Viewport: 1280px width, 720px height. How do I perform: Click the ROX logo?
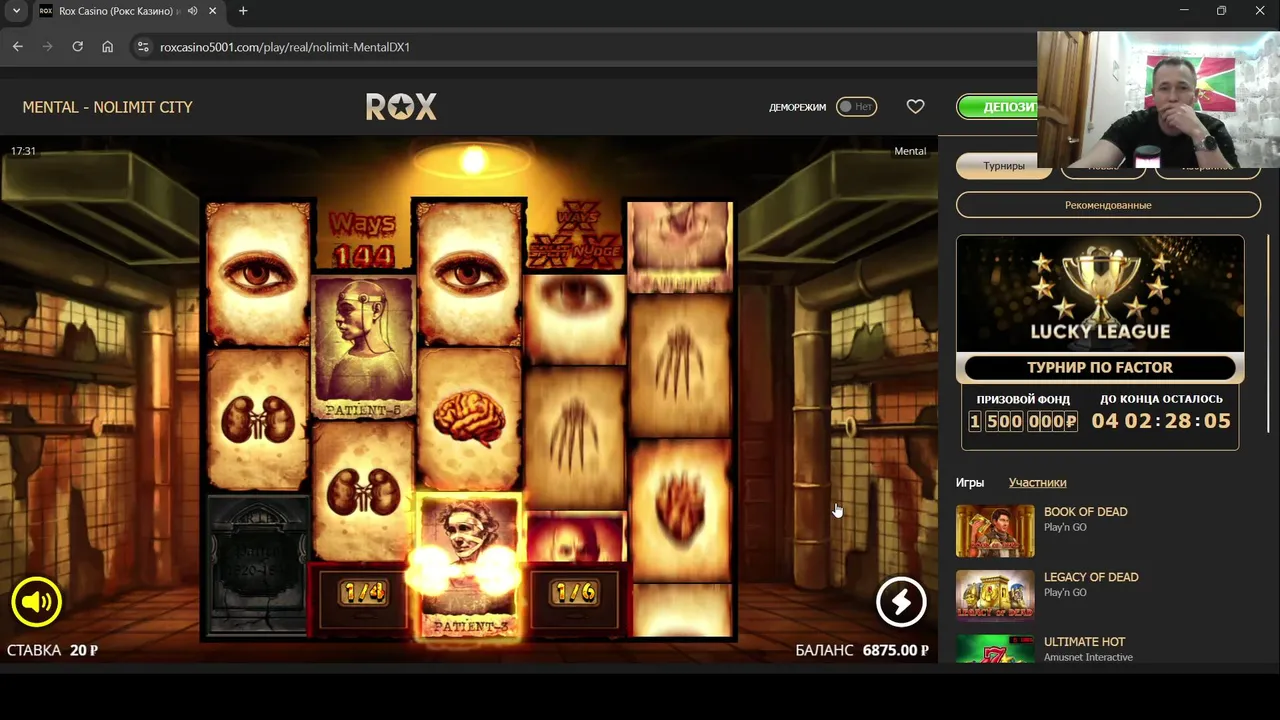[401, 107]
